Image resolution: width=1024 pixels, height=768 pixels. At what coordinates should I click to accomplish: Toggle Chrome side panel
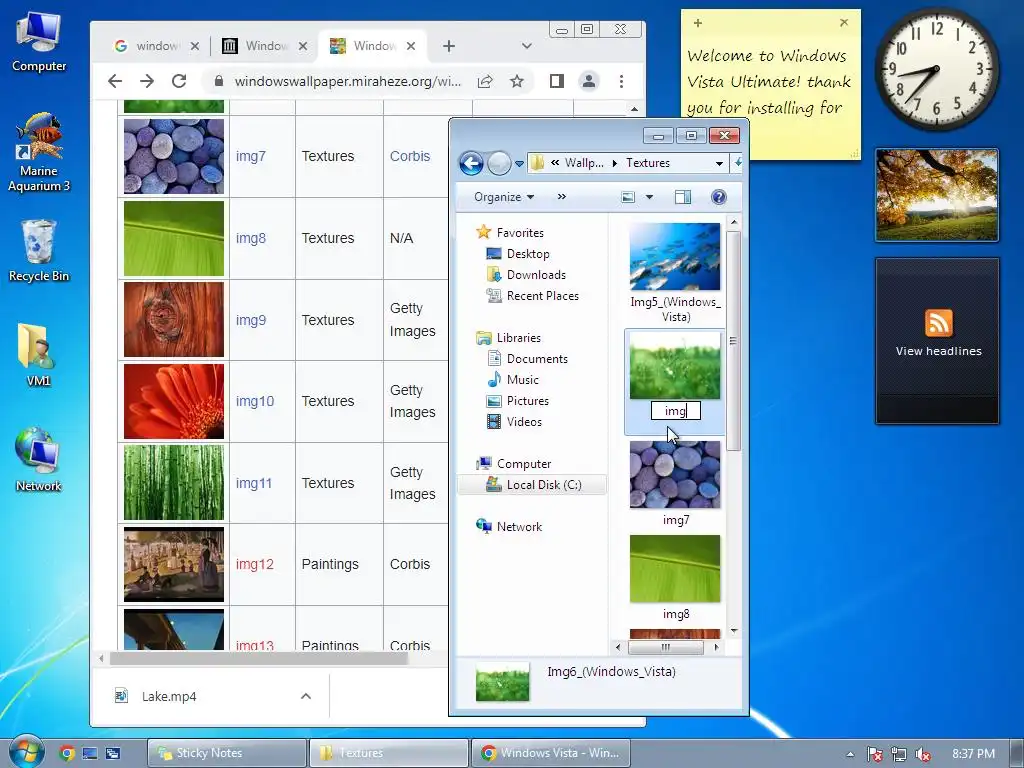pos(556,81)
